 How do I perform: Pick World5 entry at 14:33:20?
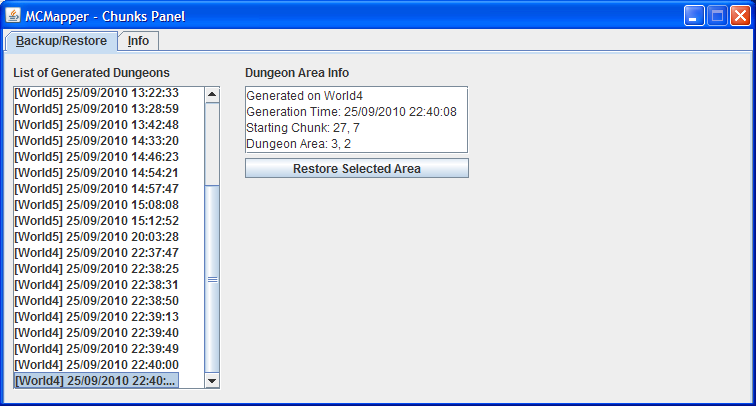[97, 141]
